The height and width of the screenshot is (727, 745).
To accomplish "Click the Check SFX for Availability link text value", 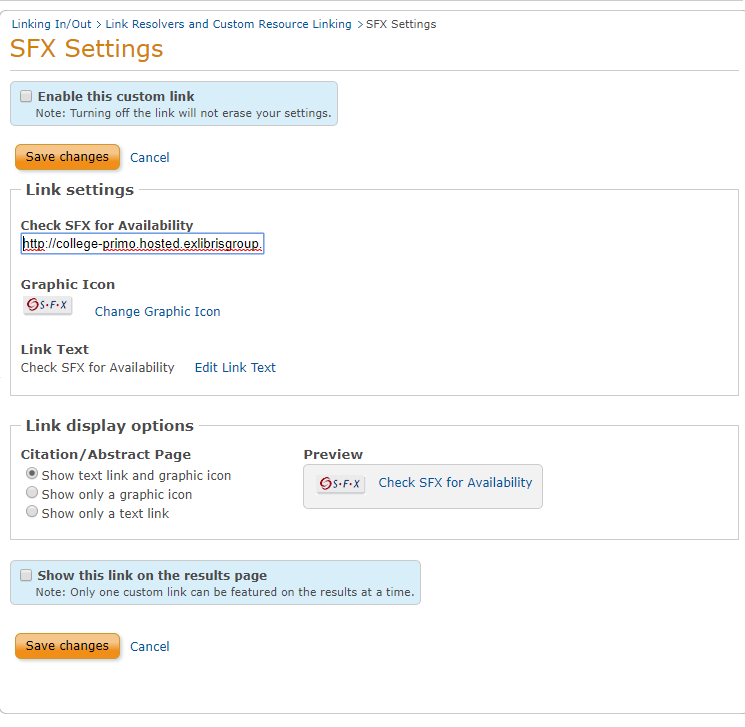I will pos(98,368).
